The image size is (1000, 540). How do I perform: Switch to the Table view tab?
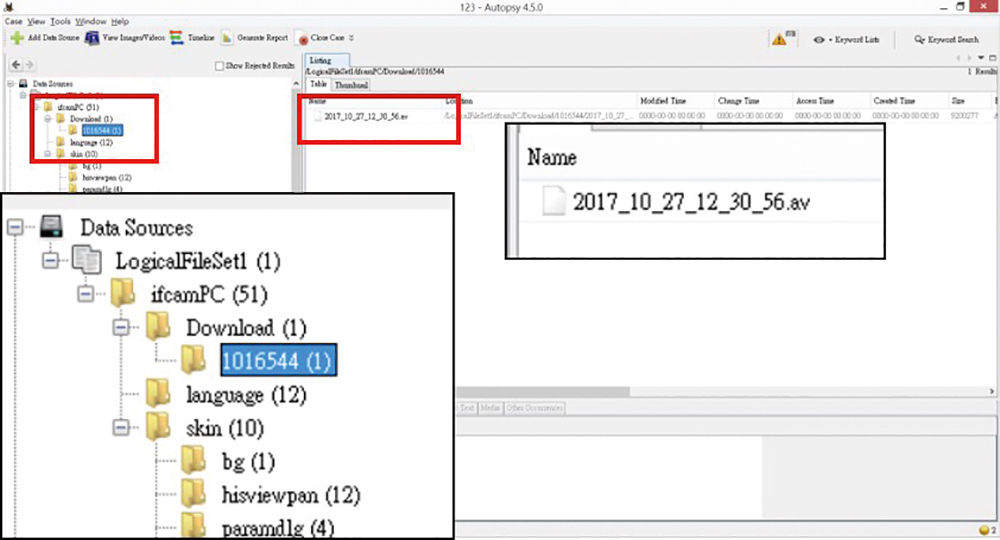(x=318, y=84)
